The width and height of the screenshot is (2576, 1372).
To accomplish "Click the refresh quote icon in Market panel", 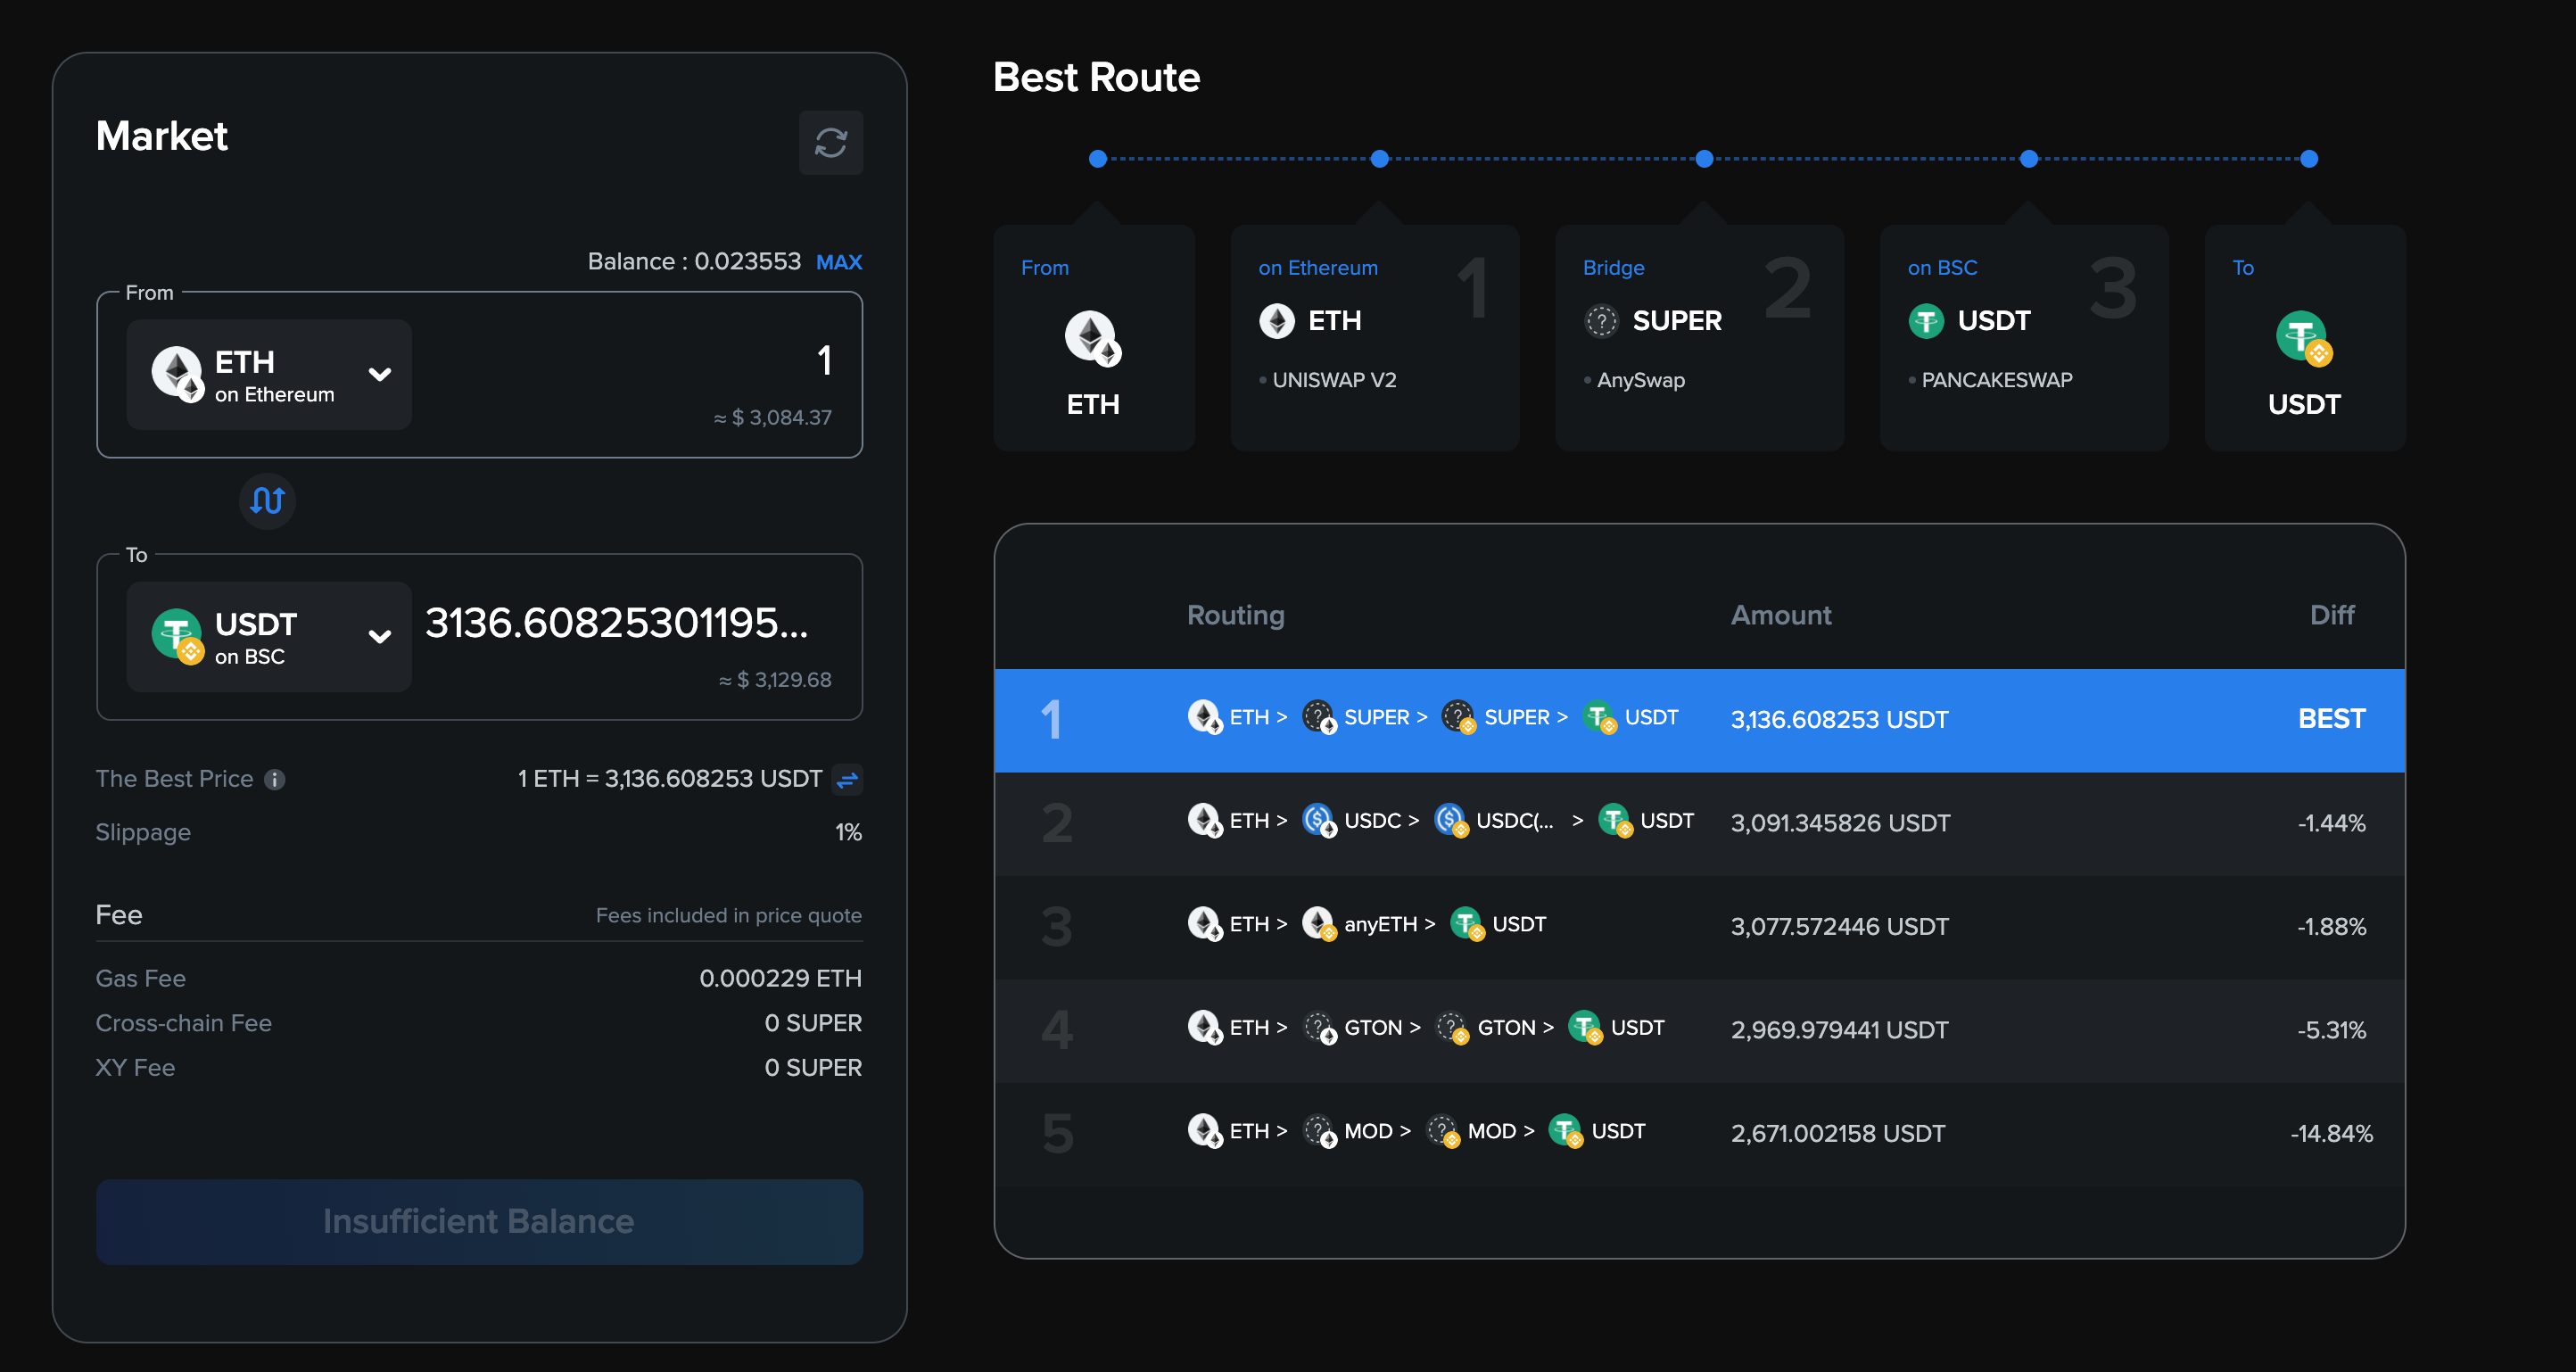I will tap(830, 143).
